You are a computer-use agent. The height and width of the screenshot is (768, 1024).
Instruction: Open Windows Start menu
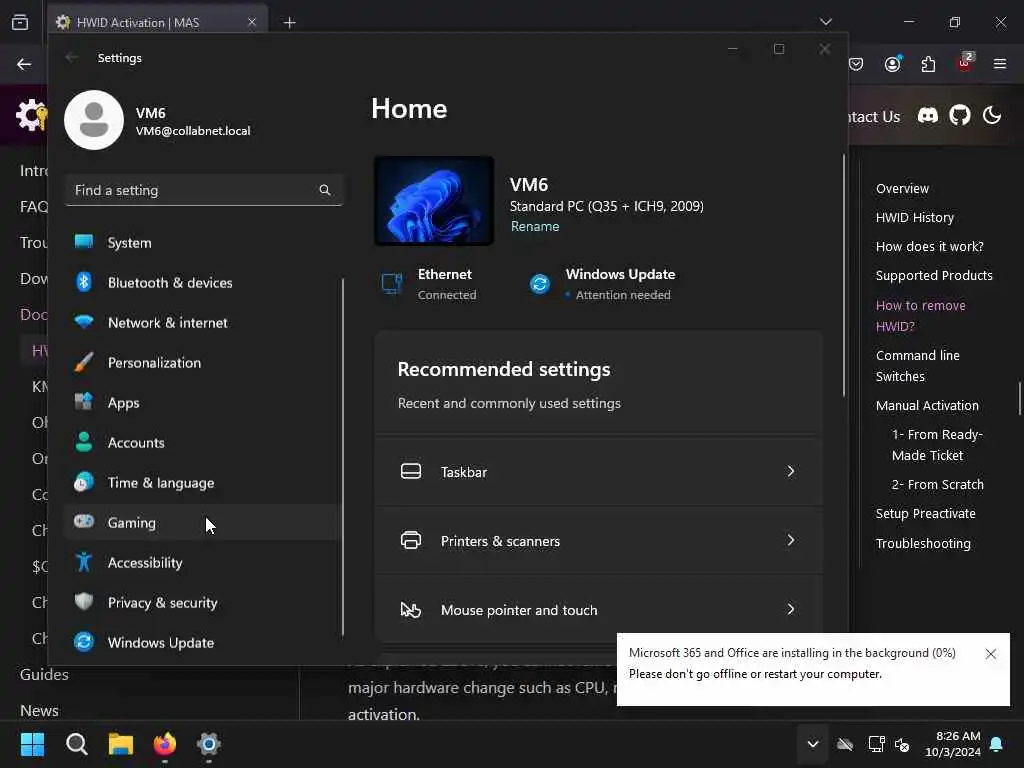(x=33, y=744)
